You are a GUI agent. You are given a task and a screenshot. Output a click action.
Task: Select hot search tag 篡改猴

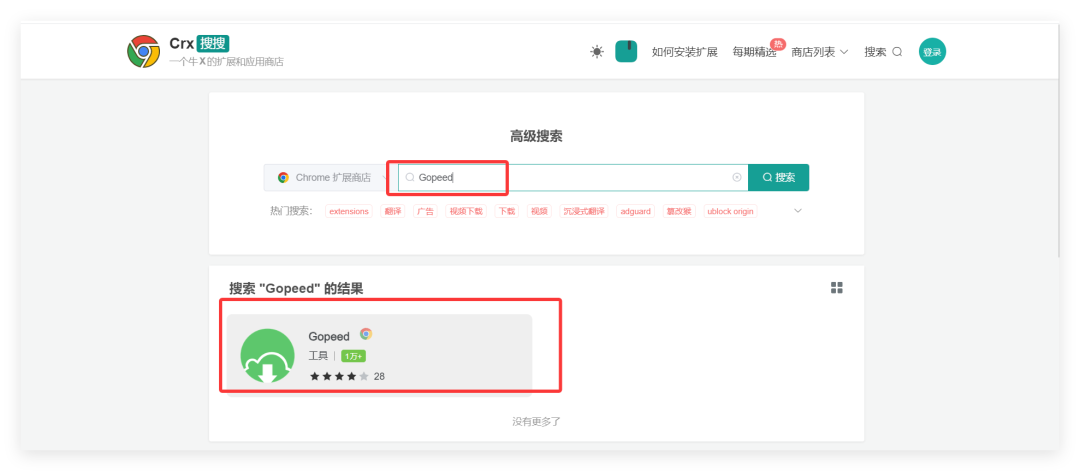[x=680, y=211]
